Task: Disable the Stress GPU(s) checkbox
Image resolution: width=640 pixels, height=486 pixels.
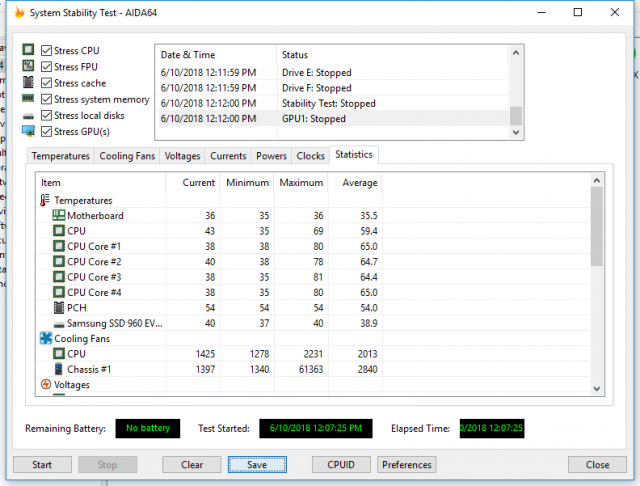Action: (47, 131)
